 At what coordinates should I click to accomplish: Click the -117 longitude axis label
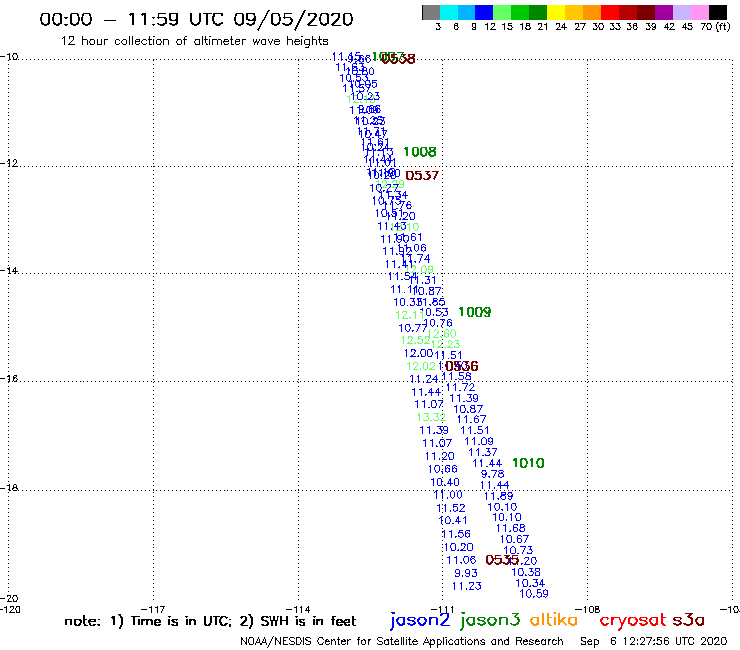153,609
